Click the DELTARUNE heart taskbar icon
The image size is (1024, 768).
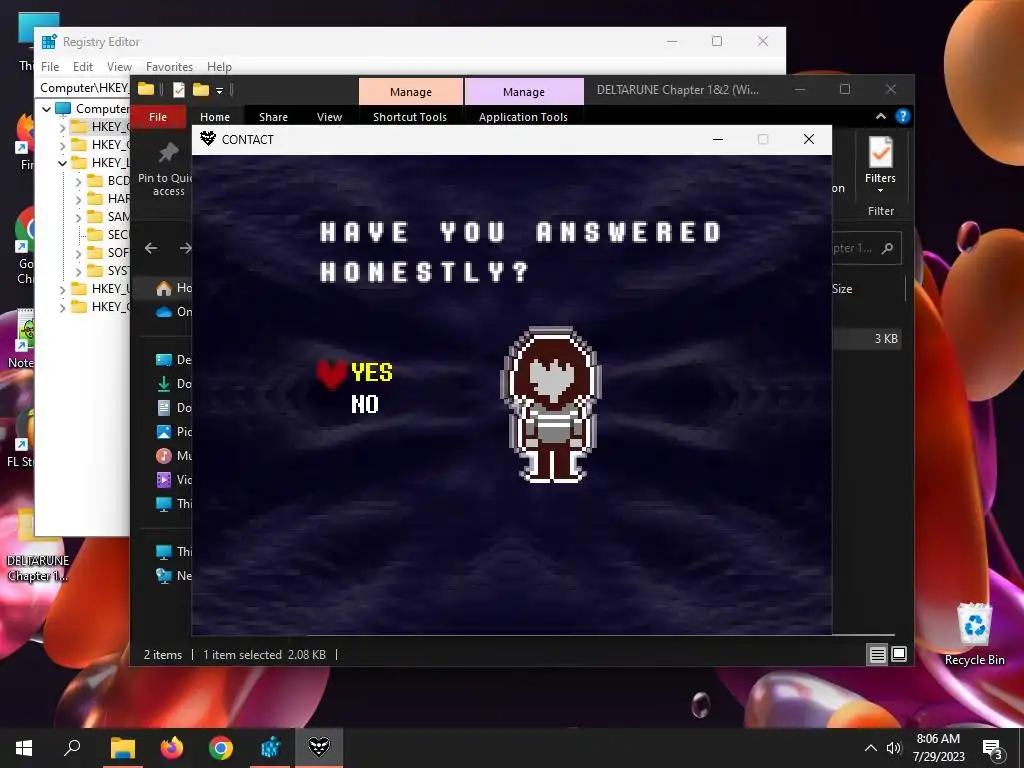pos(319,748)
